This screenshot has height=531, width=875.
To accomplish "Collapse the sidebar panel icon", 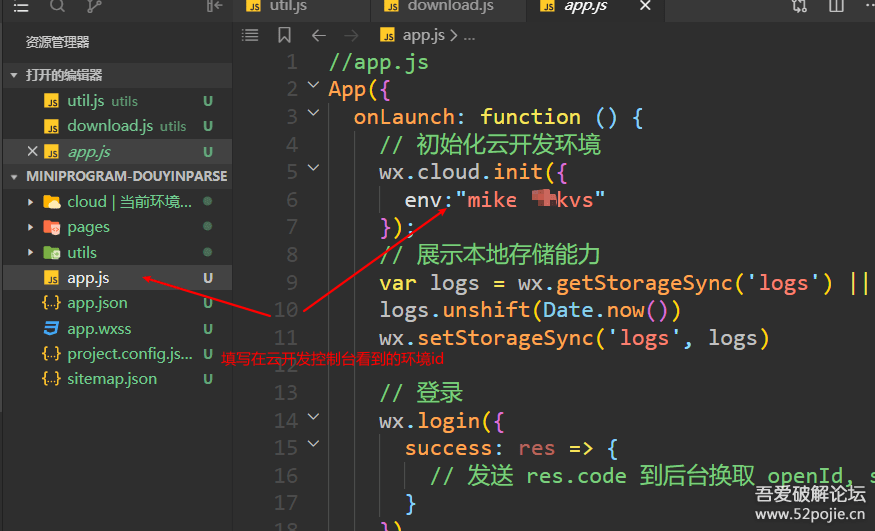I will (x=215, y=6).
